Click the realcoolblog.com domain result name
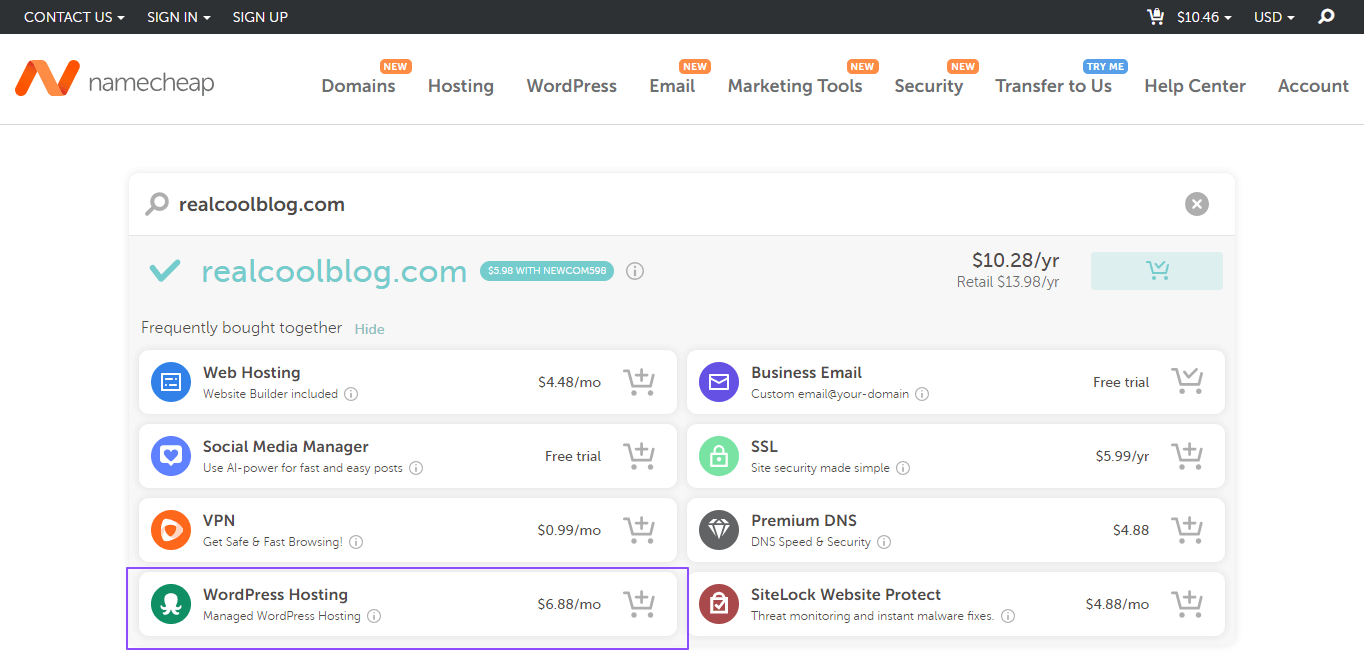The height and width of the screenshot is (664, 1364). [x=334, y=271]
